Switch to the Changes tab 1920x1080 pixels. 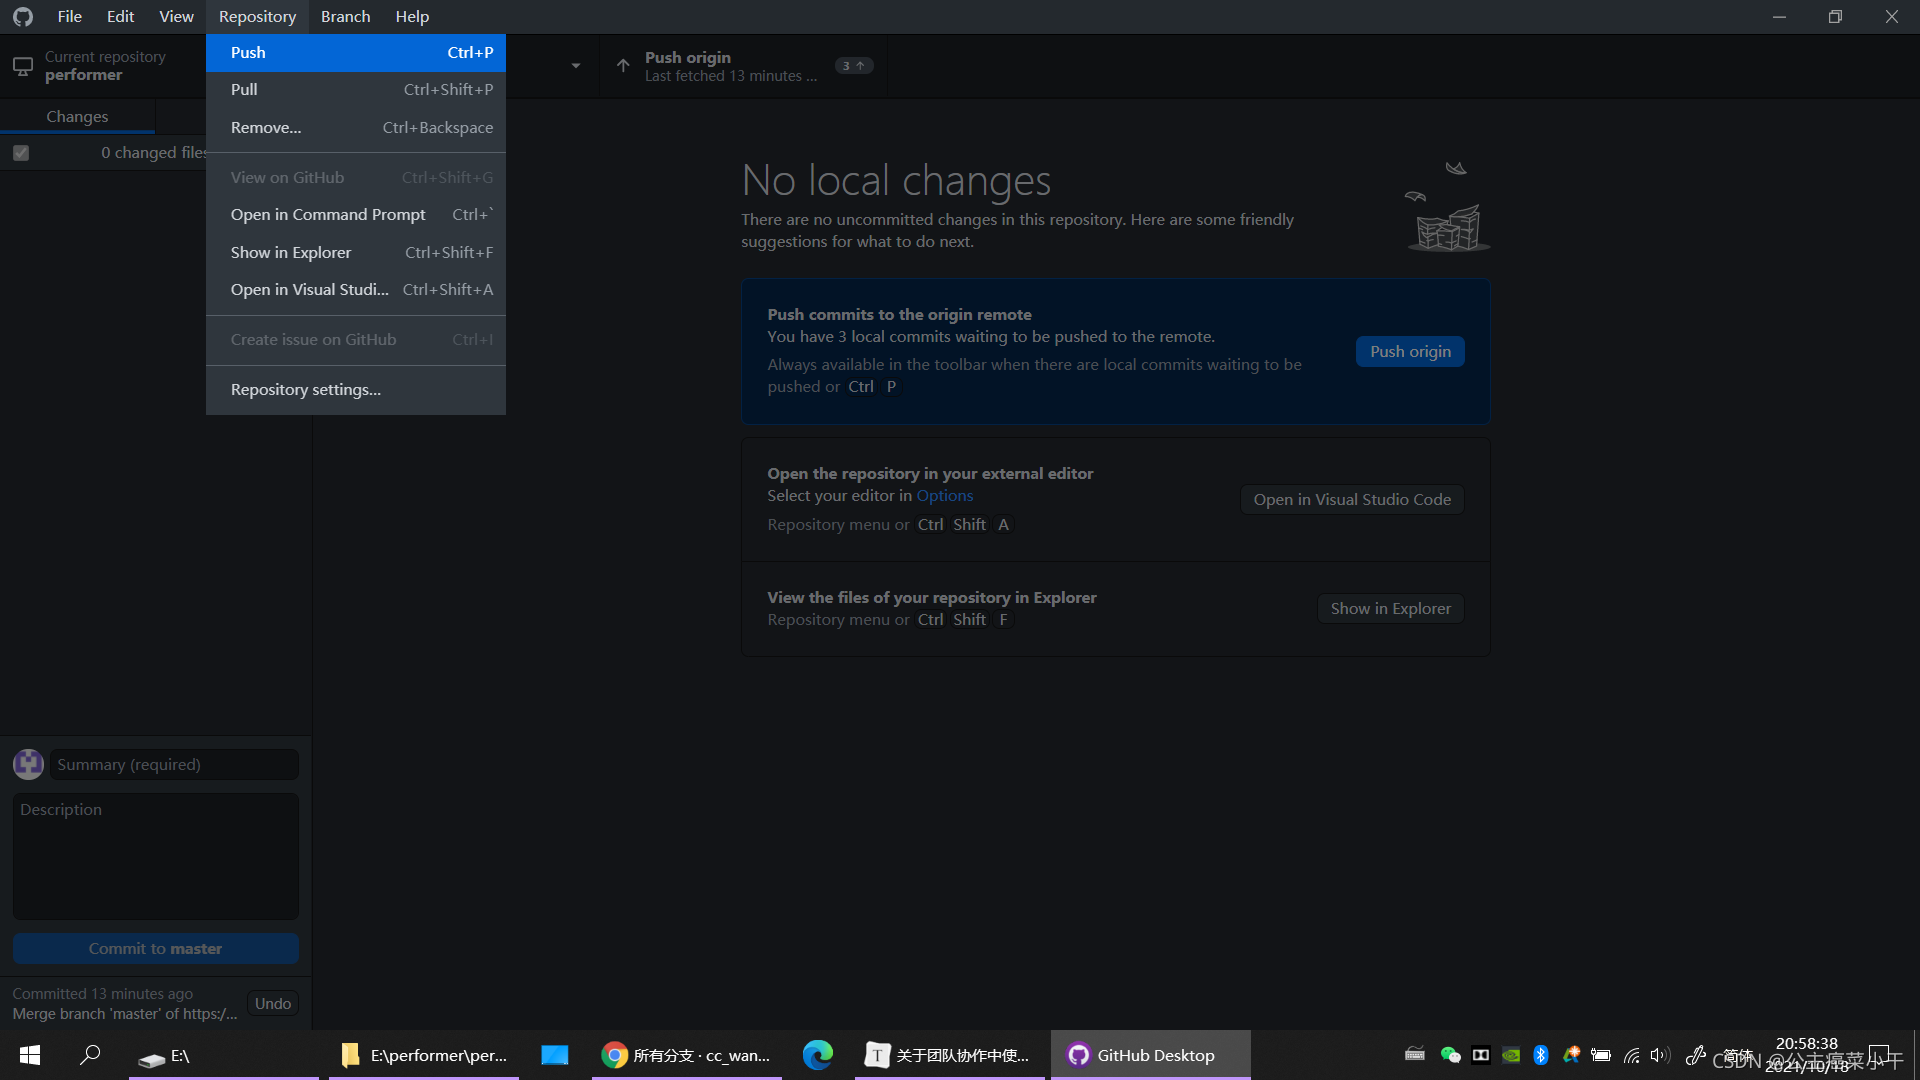77,116
